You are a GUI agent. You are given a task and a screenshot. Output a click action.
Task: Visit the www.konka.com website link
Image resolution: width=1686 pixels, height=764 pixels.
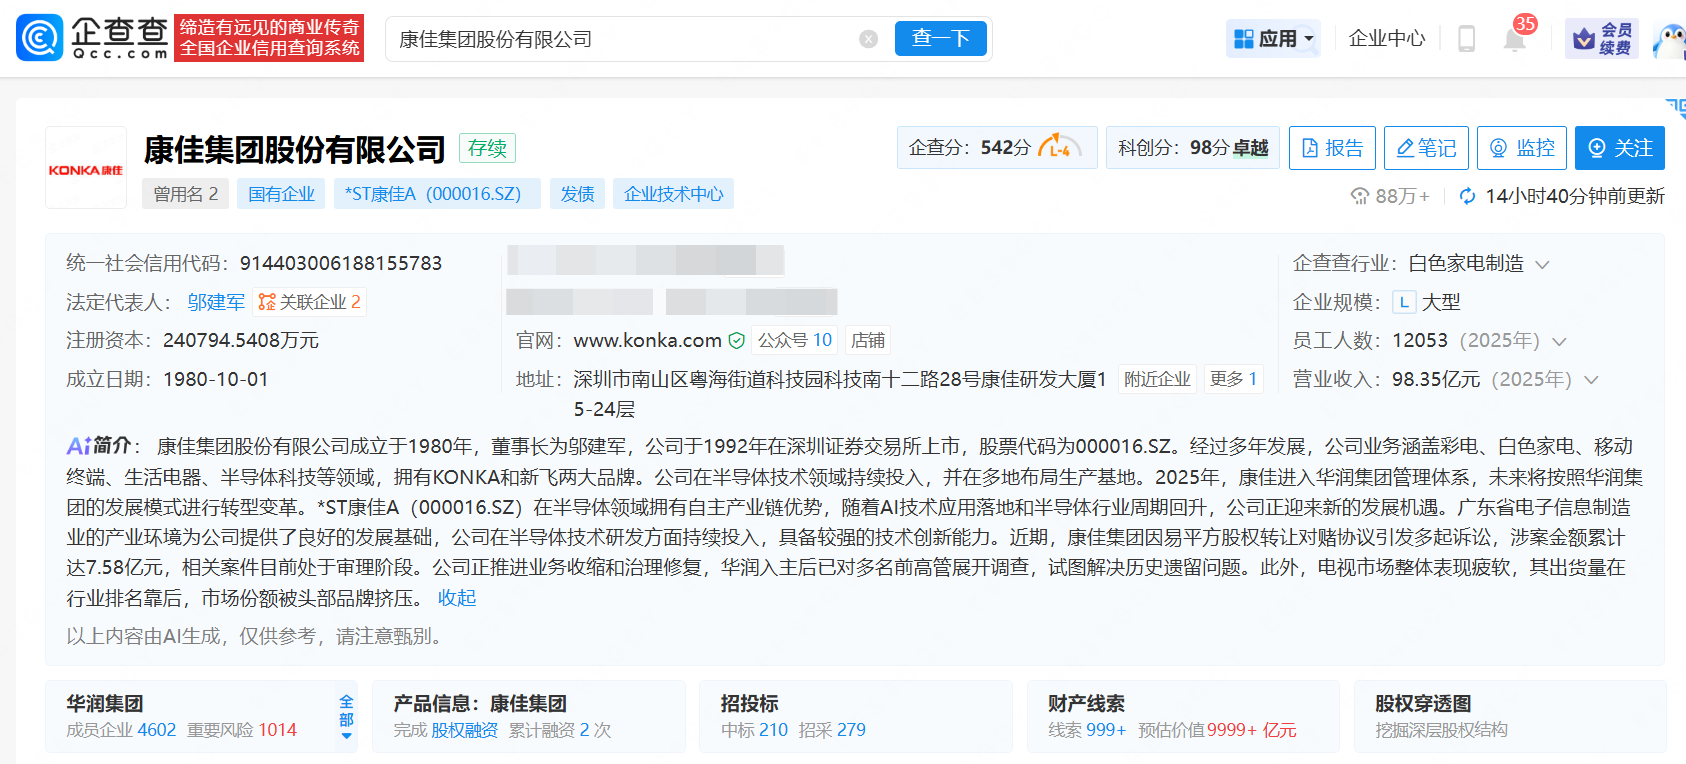[647, 341]
